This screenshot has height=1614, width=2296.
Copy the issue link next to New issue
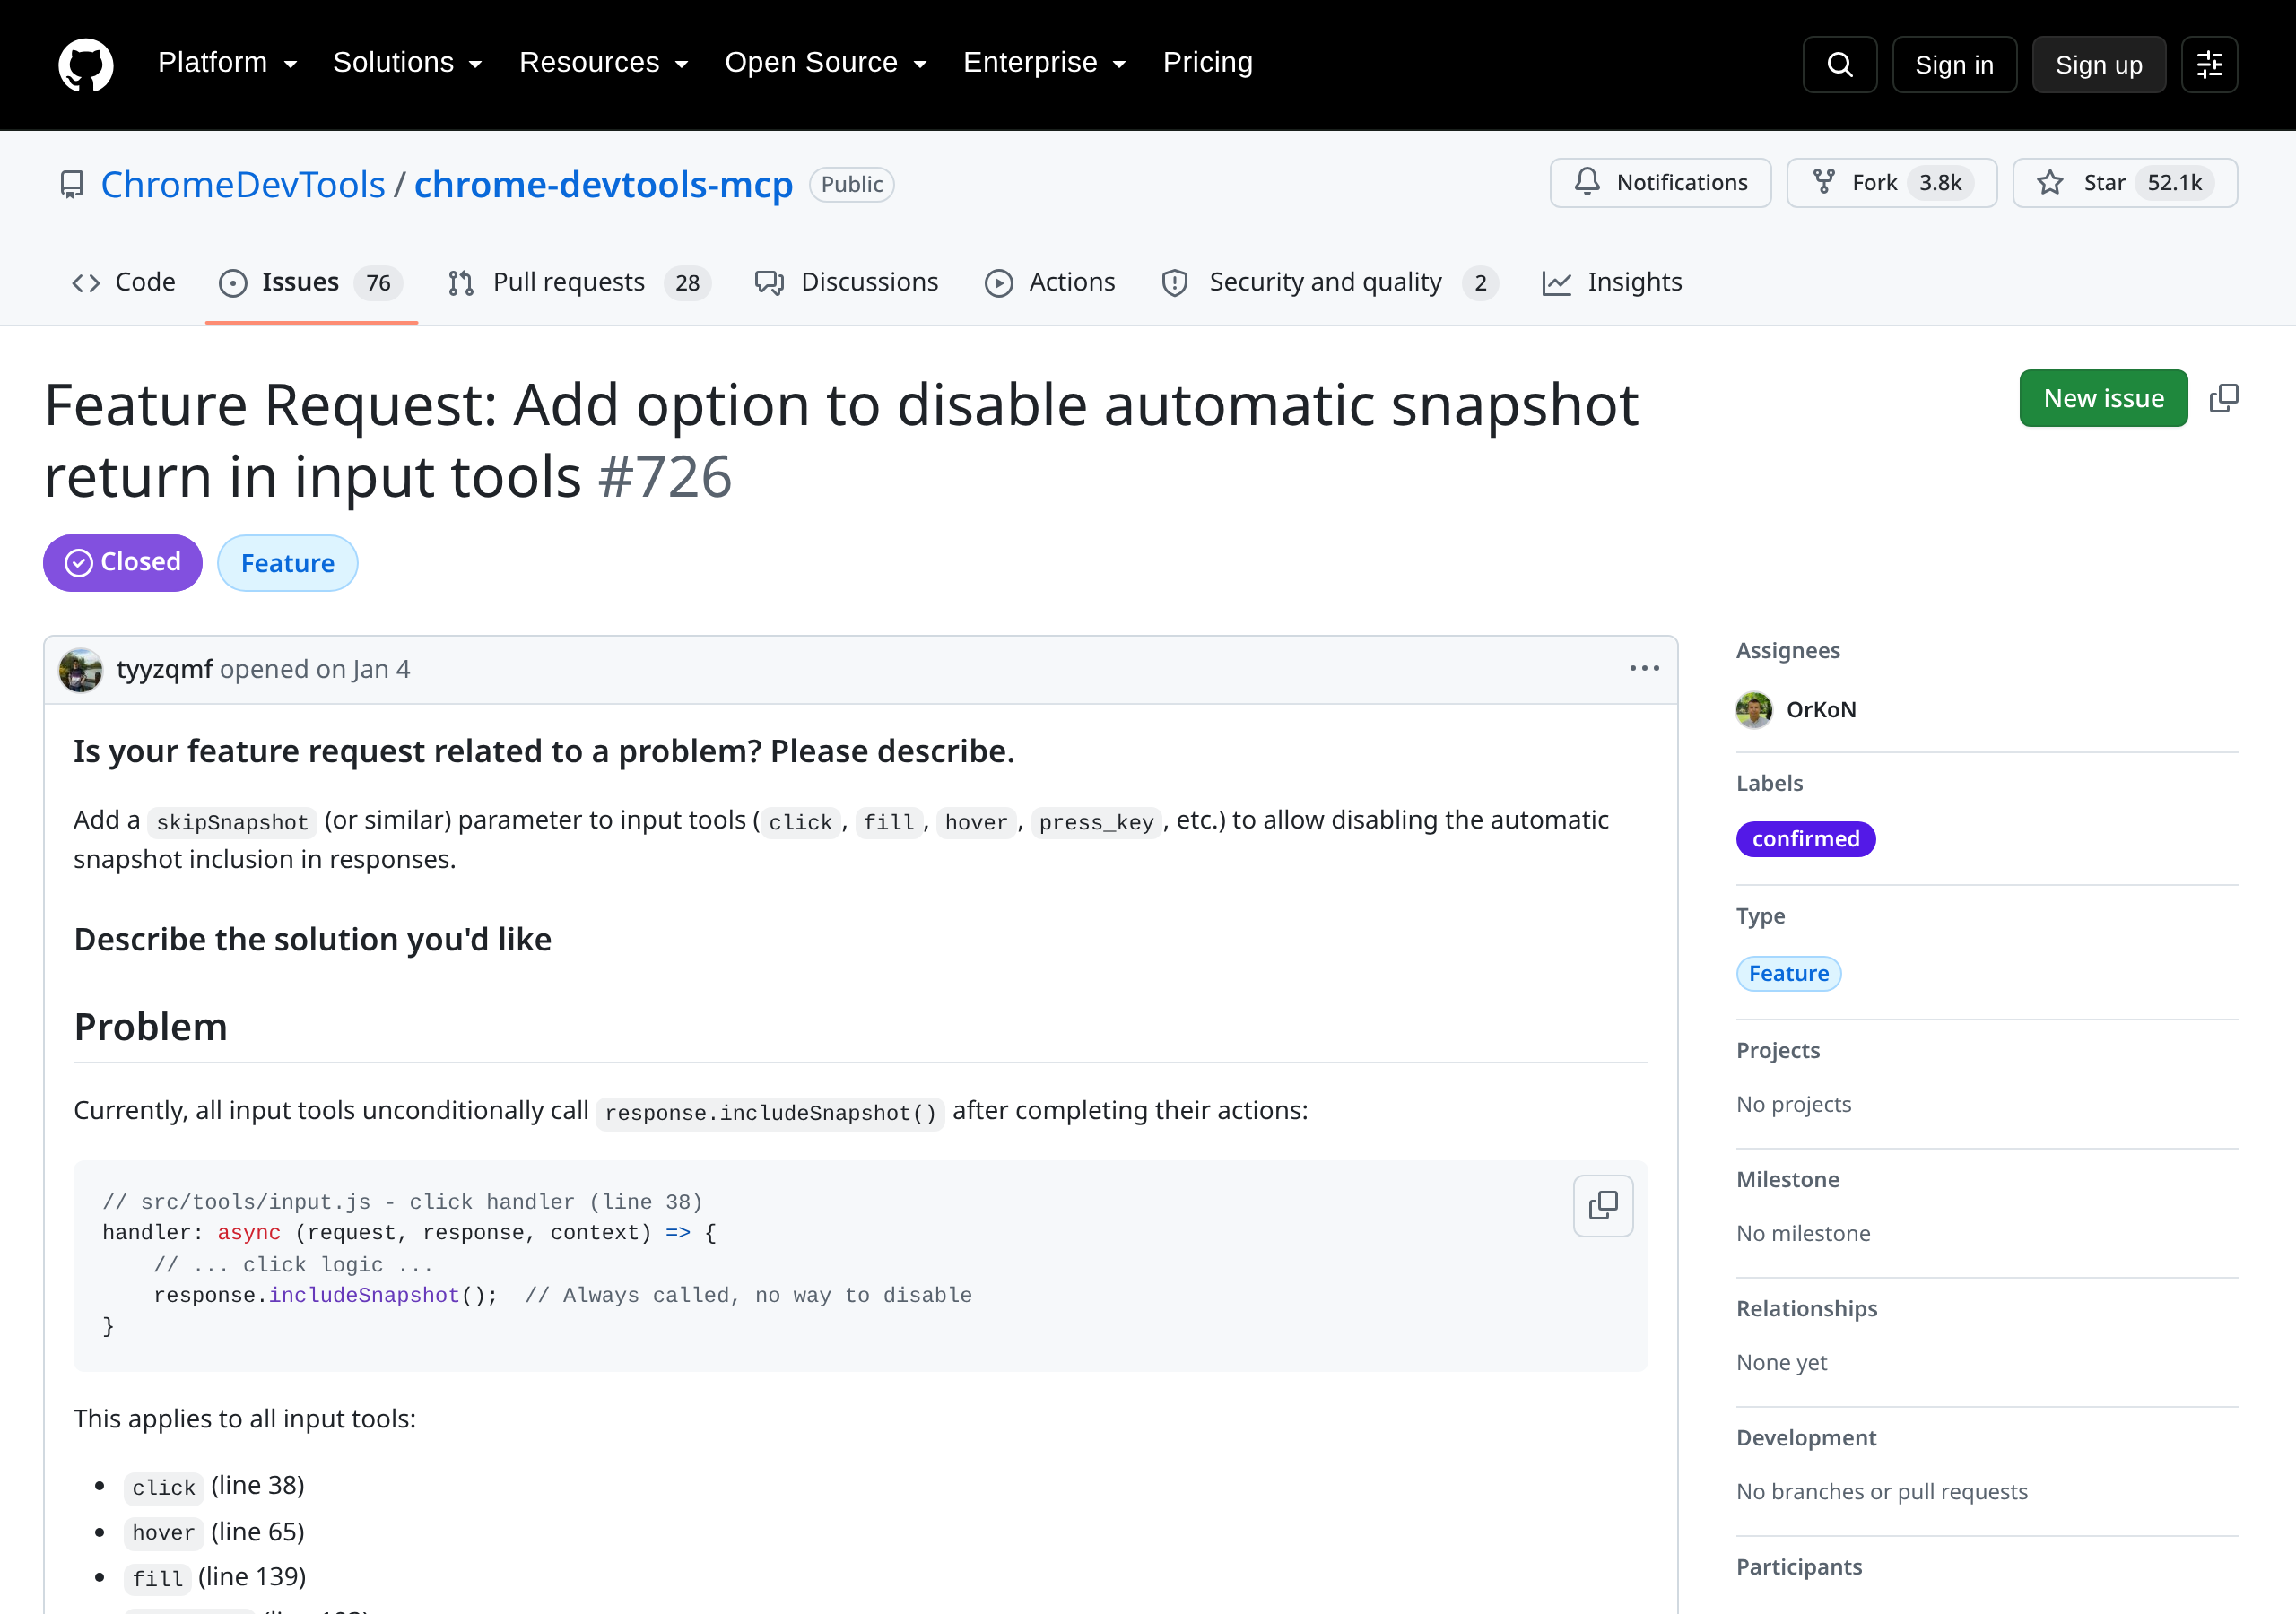pos(2223,398)
